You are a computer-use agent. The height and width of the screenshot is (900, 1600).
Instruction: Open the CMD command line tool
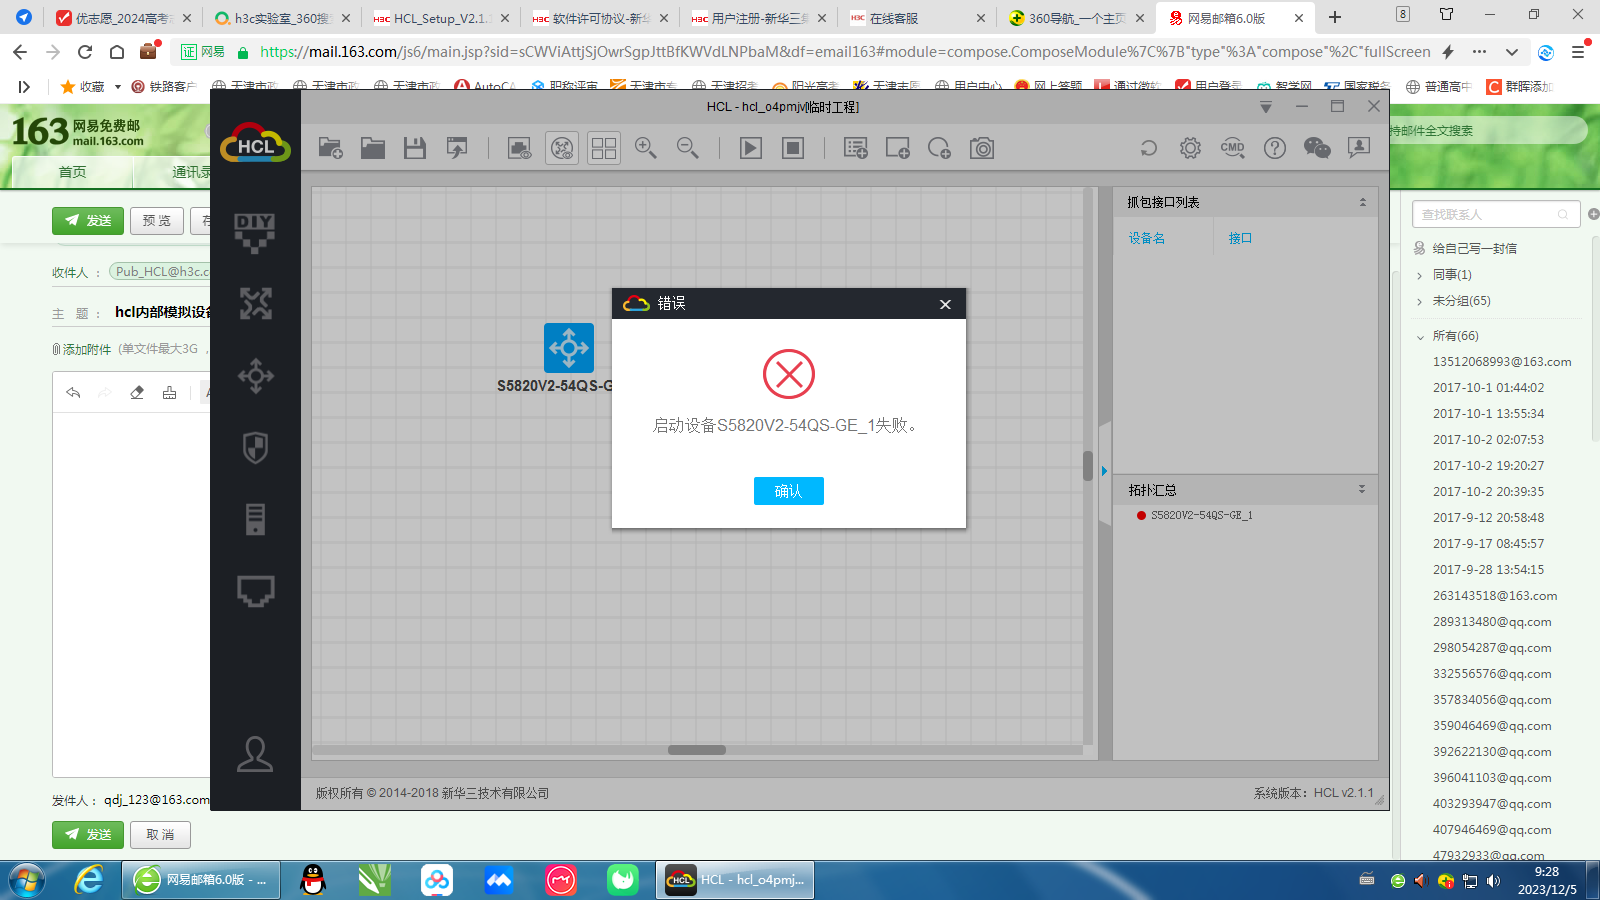1232,149
